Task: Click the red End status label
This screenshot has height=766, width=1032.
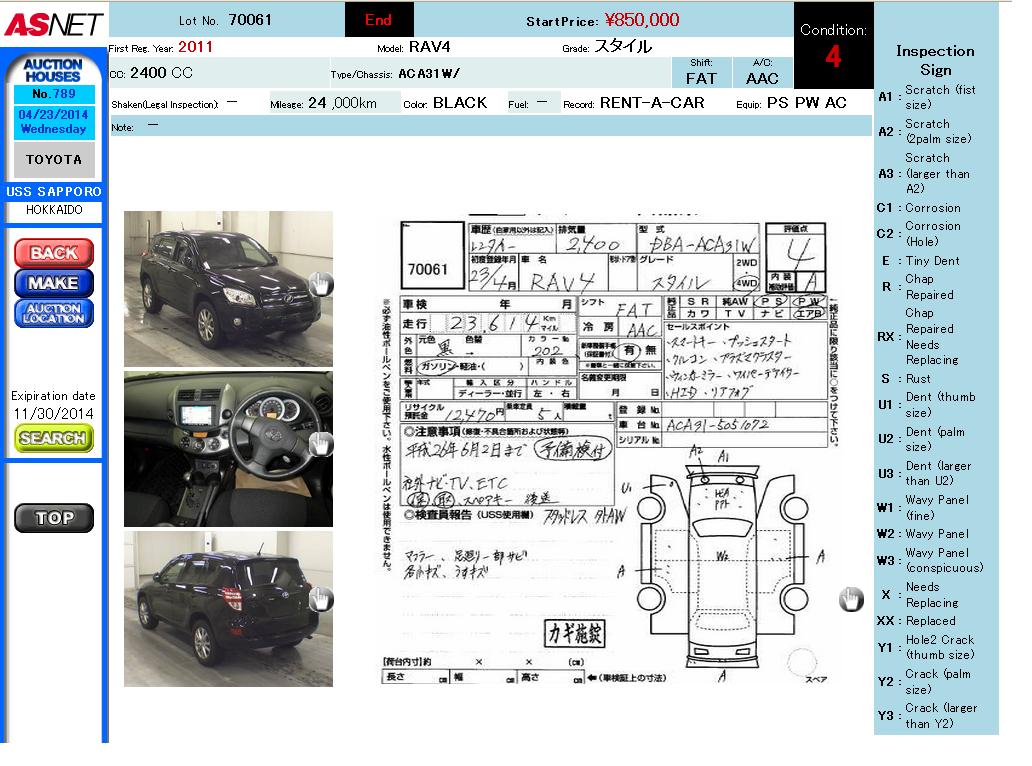Action: [378, 20]
